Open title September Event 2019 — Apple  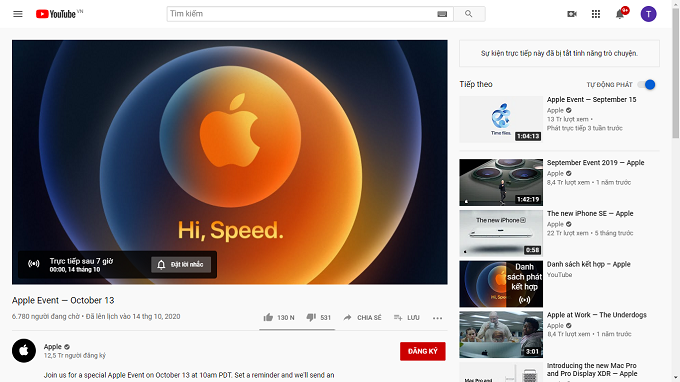tap(595, 163)
